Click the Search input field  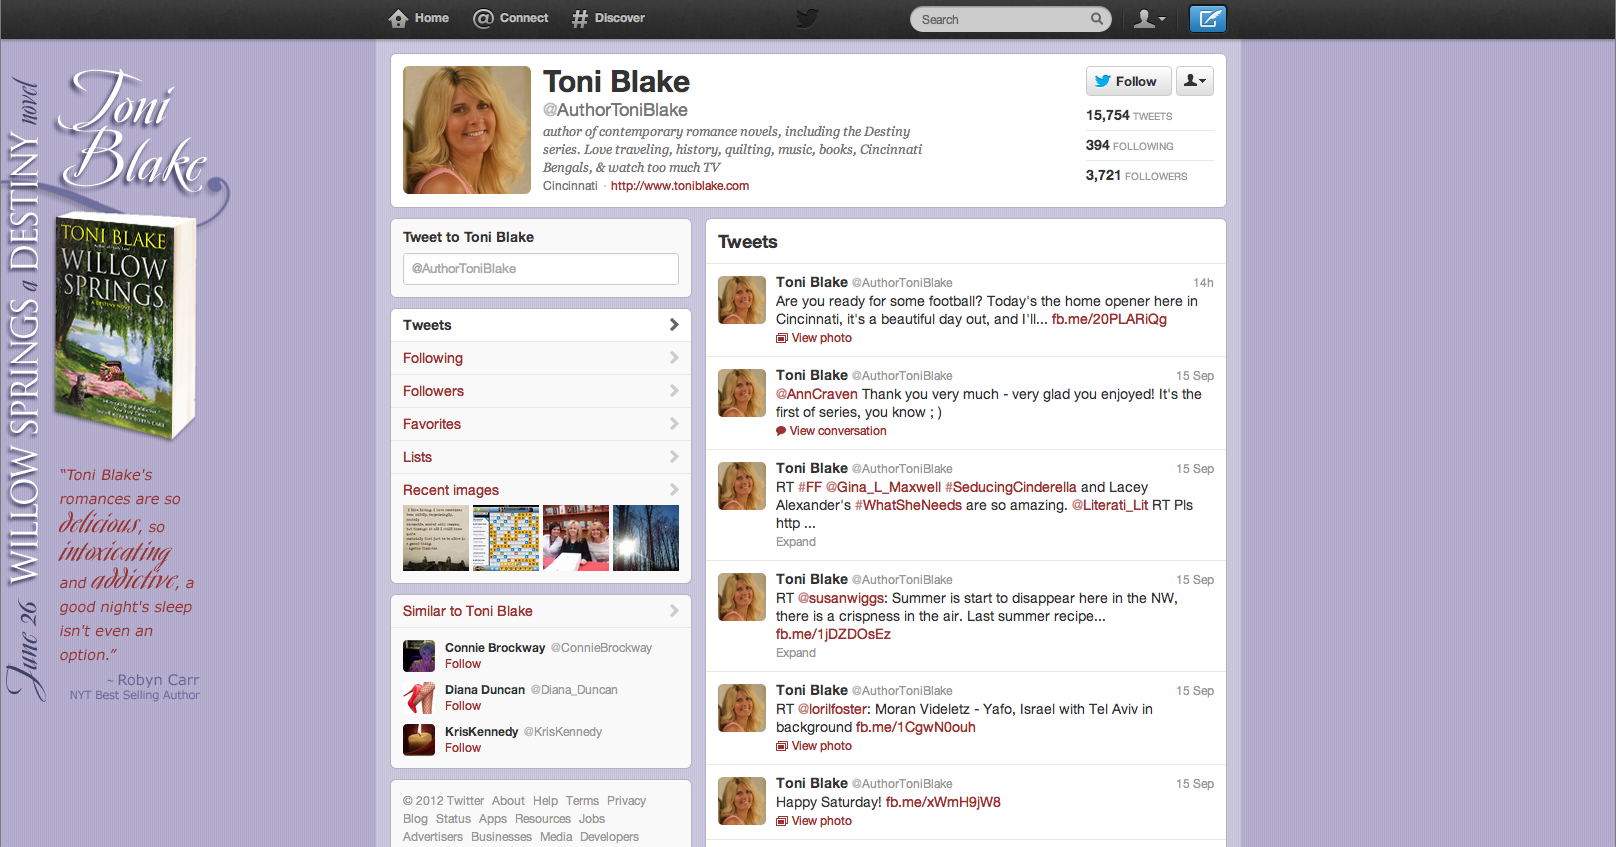click(x=1000, y=19)
